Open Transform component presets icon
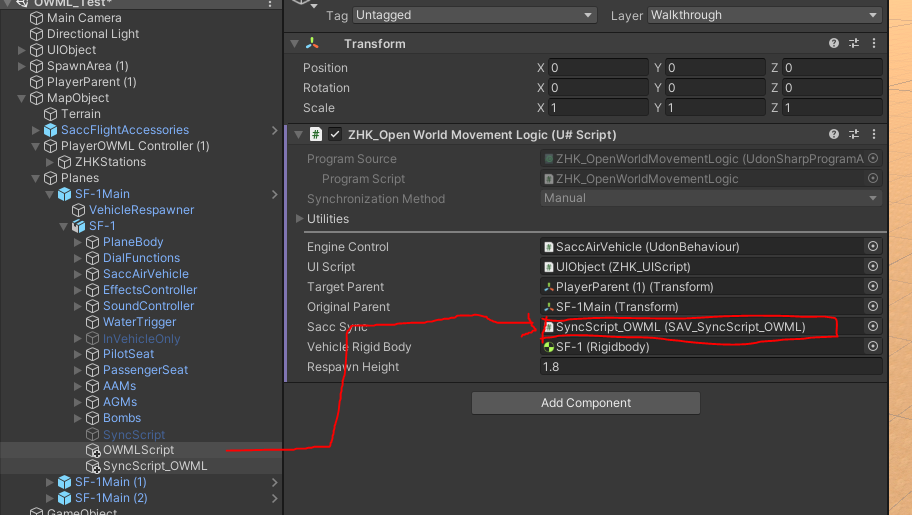 click(854, 43)
